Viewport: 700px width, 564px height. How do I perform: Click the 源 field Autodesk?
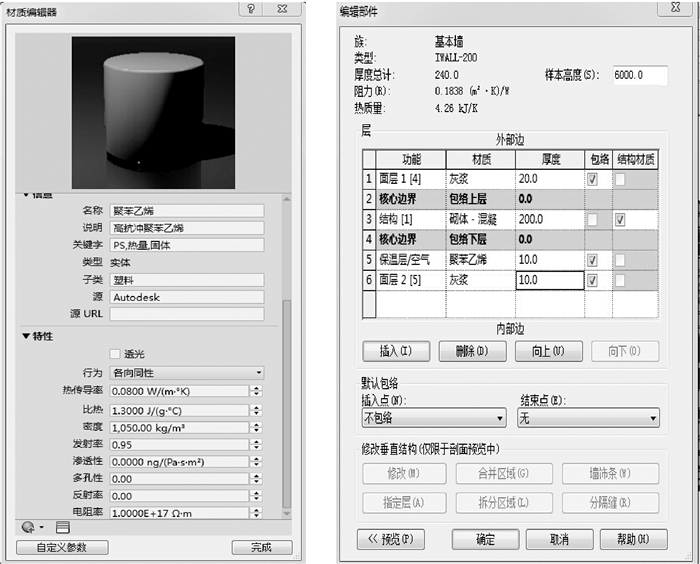pos(187,297)
